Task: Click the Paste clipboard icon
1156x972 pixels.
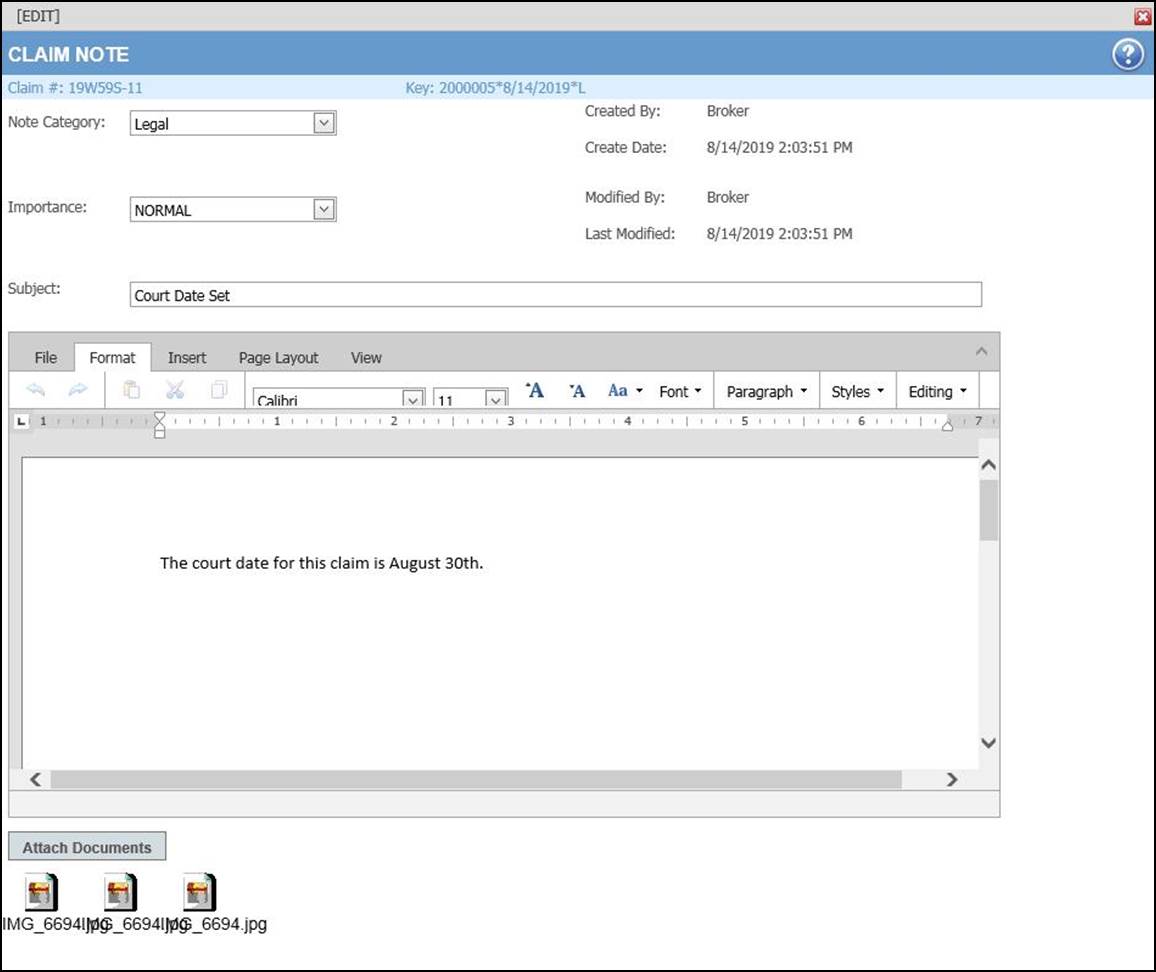Action: pyautogui.click(x=132, y=391)
